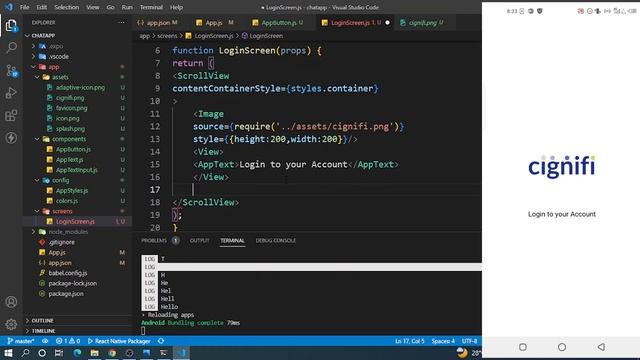640x360 pixels.
Task: Tap the phone recent apps square button
Action: 523,347
